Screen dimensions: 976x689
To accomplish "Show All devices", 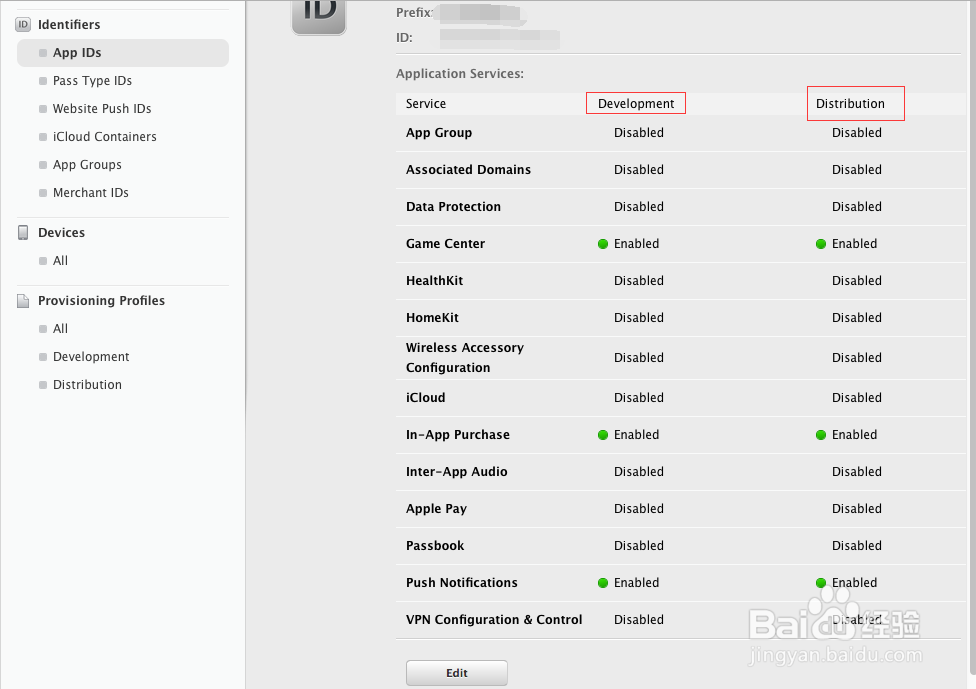I will click(60, 261).
